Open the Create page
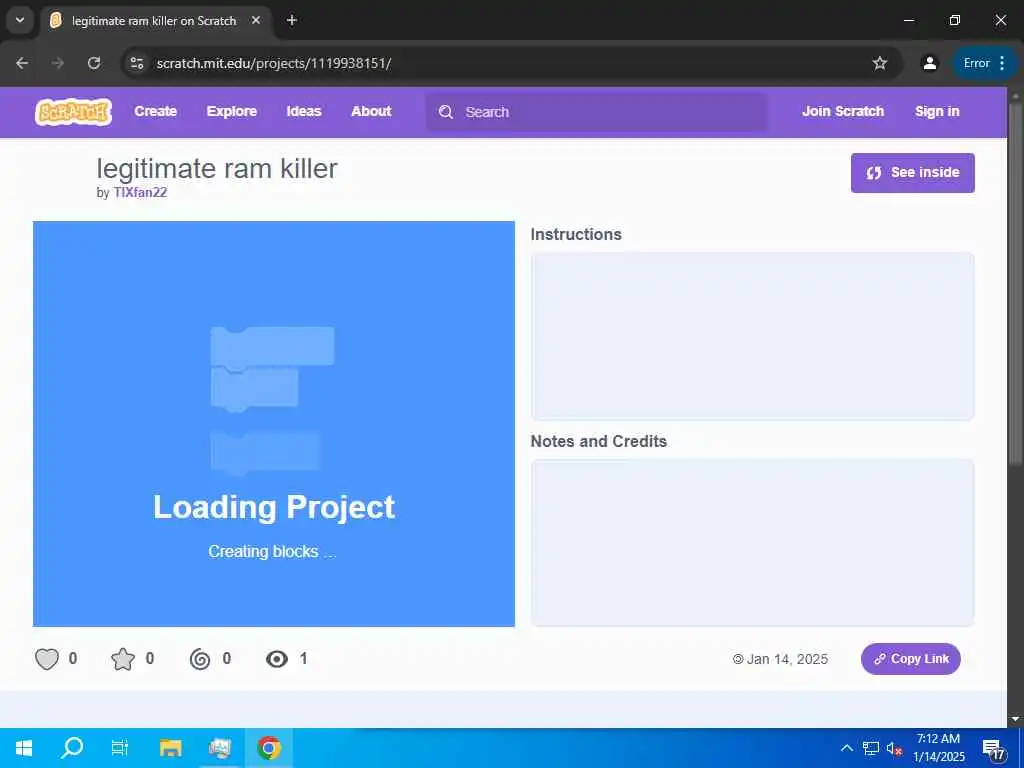Screen dimensions: 1024x768 click(155, 111)
